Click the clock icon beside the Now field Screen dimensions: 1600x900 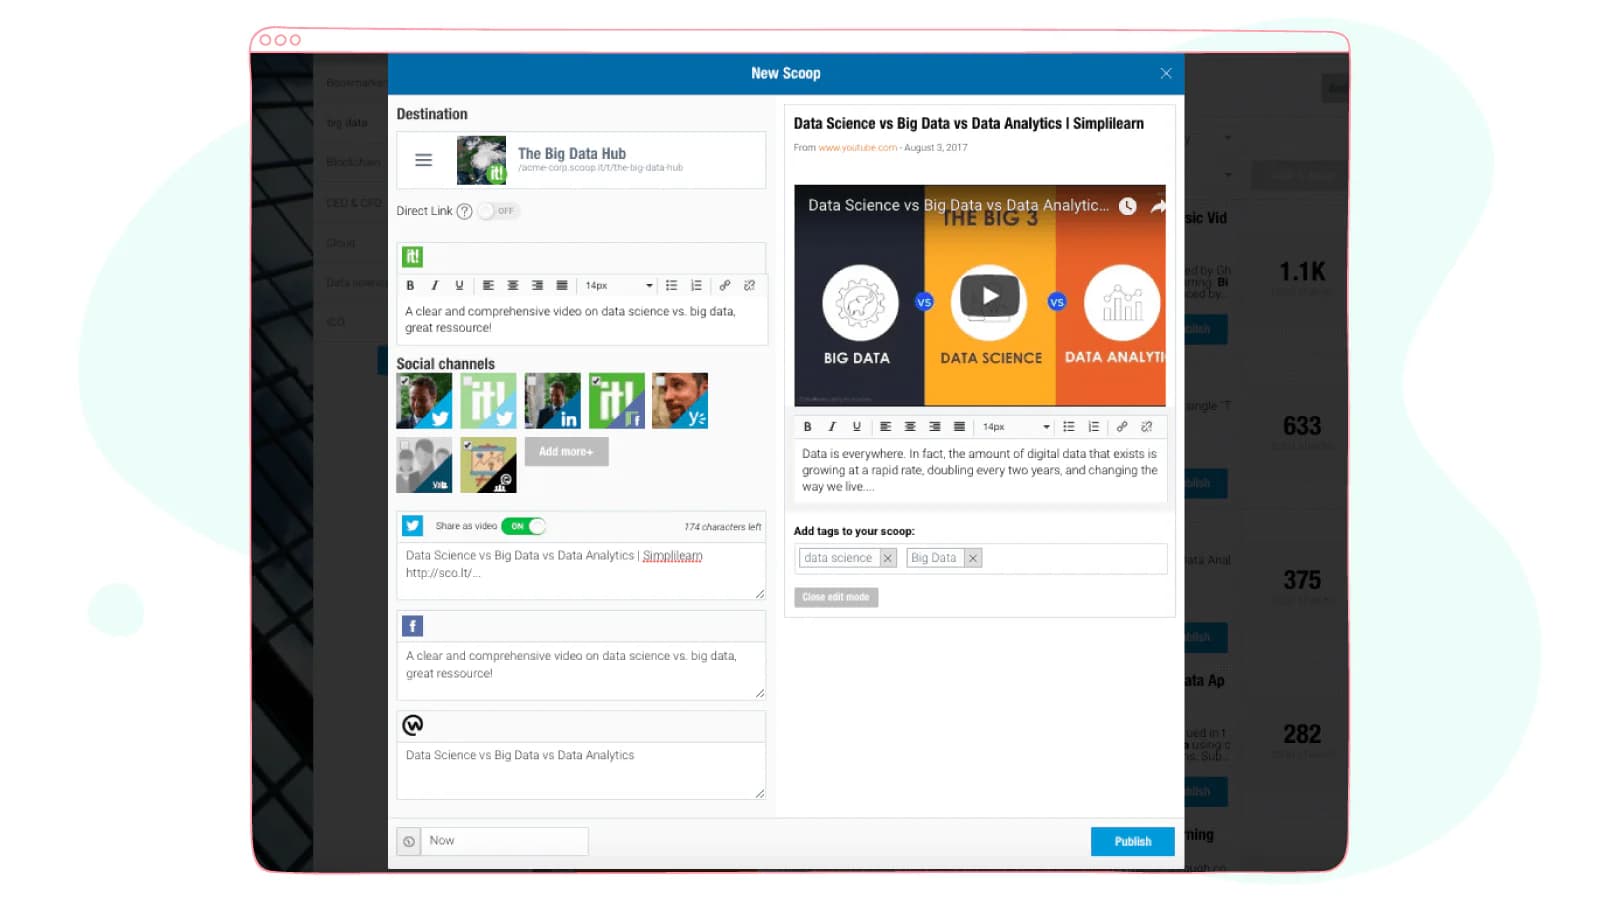click(409, 842)
